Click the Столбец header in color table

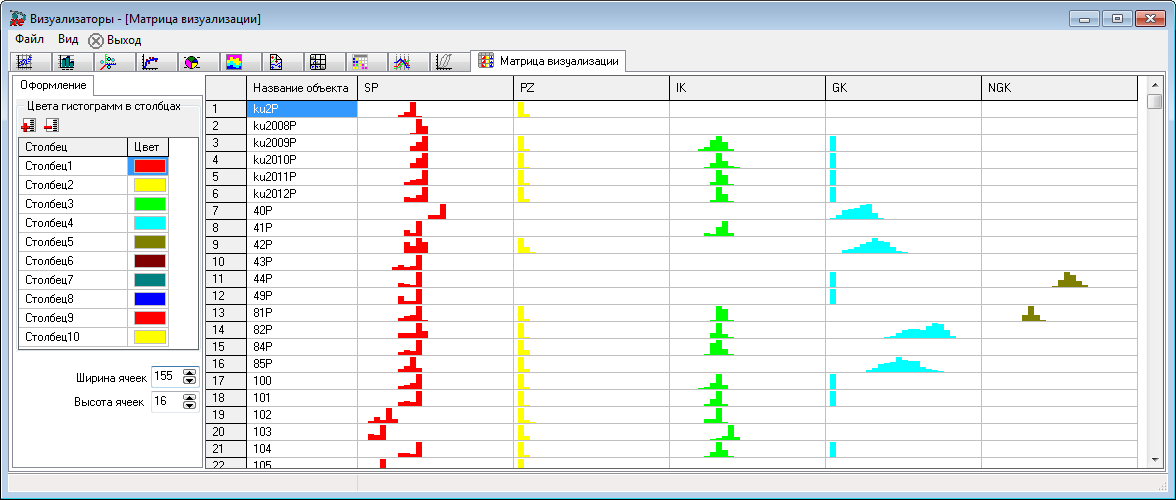(x=73, y=147)
